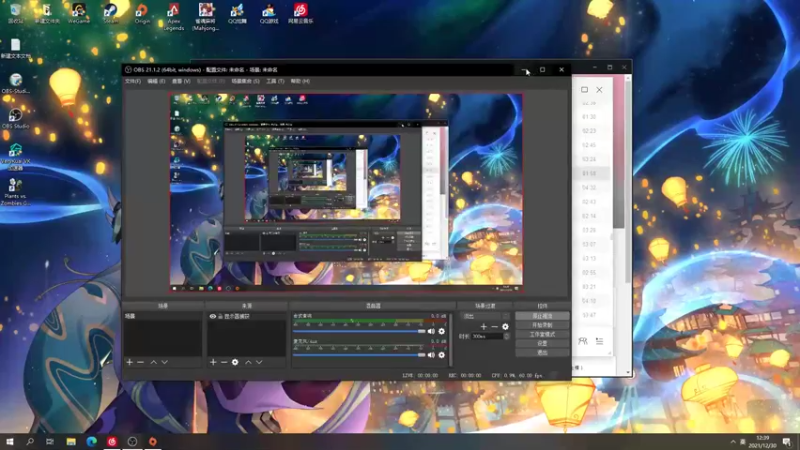
Task: Open source properties via the Sources gear icon
Action: pyautogui.click(x=235, y=362)
